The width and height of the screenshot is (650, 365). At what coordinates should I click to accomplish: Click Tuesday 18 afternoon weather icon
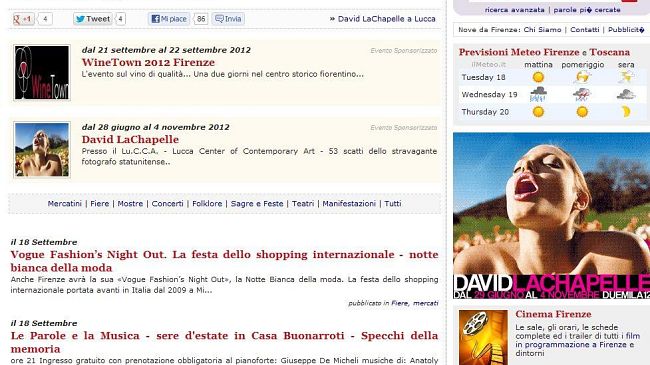pos(582,77)
